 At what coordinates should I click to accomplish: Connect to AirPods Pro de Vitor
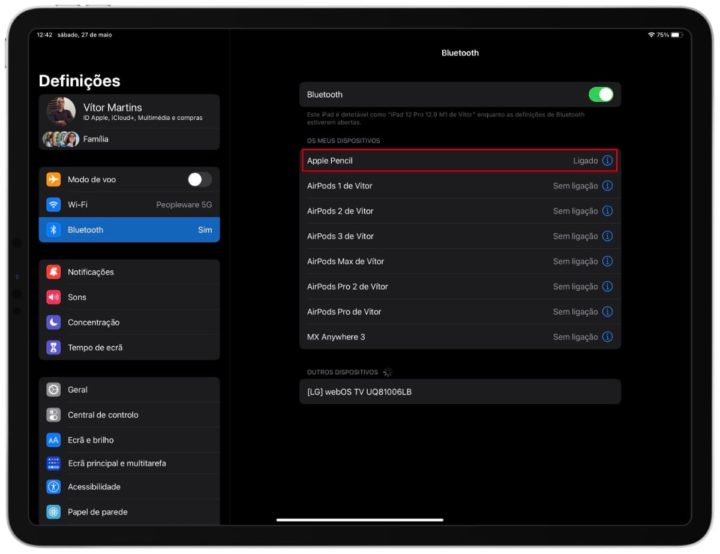click(x=460, y=311)
